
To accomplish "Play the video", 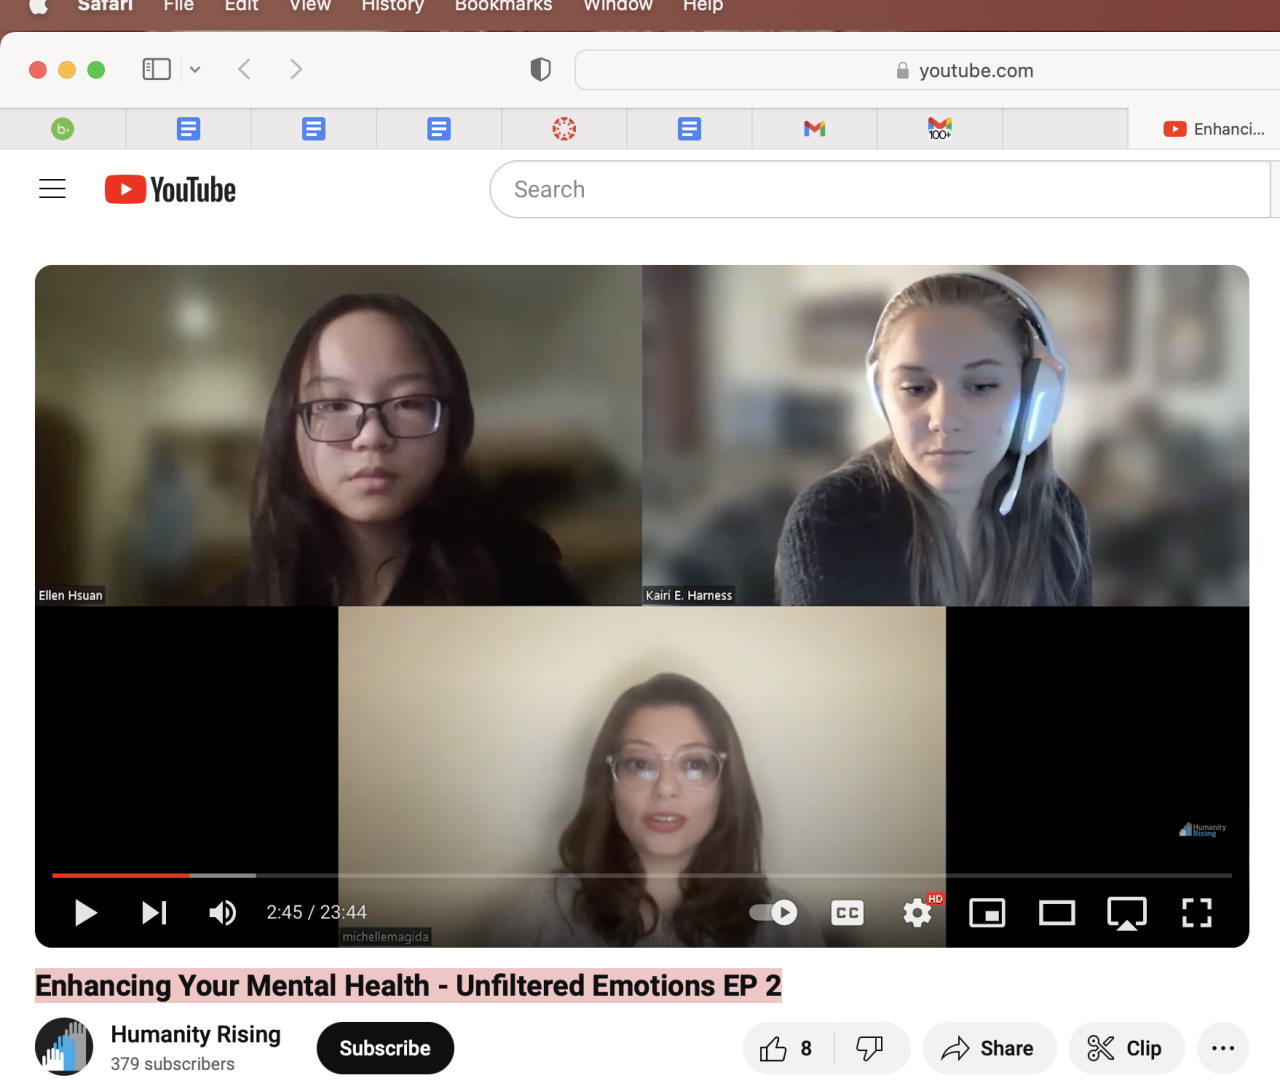I will coord(86,912).
